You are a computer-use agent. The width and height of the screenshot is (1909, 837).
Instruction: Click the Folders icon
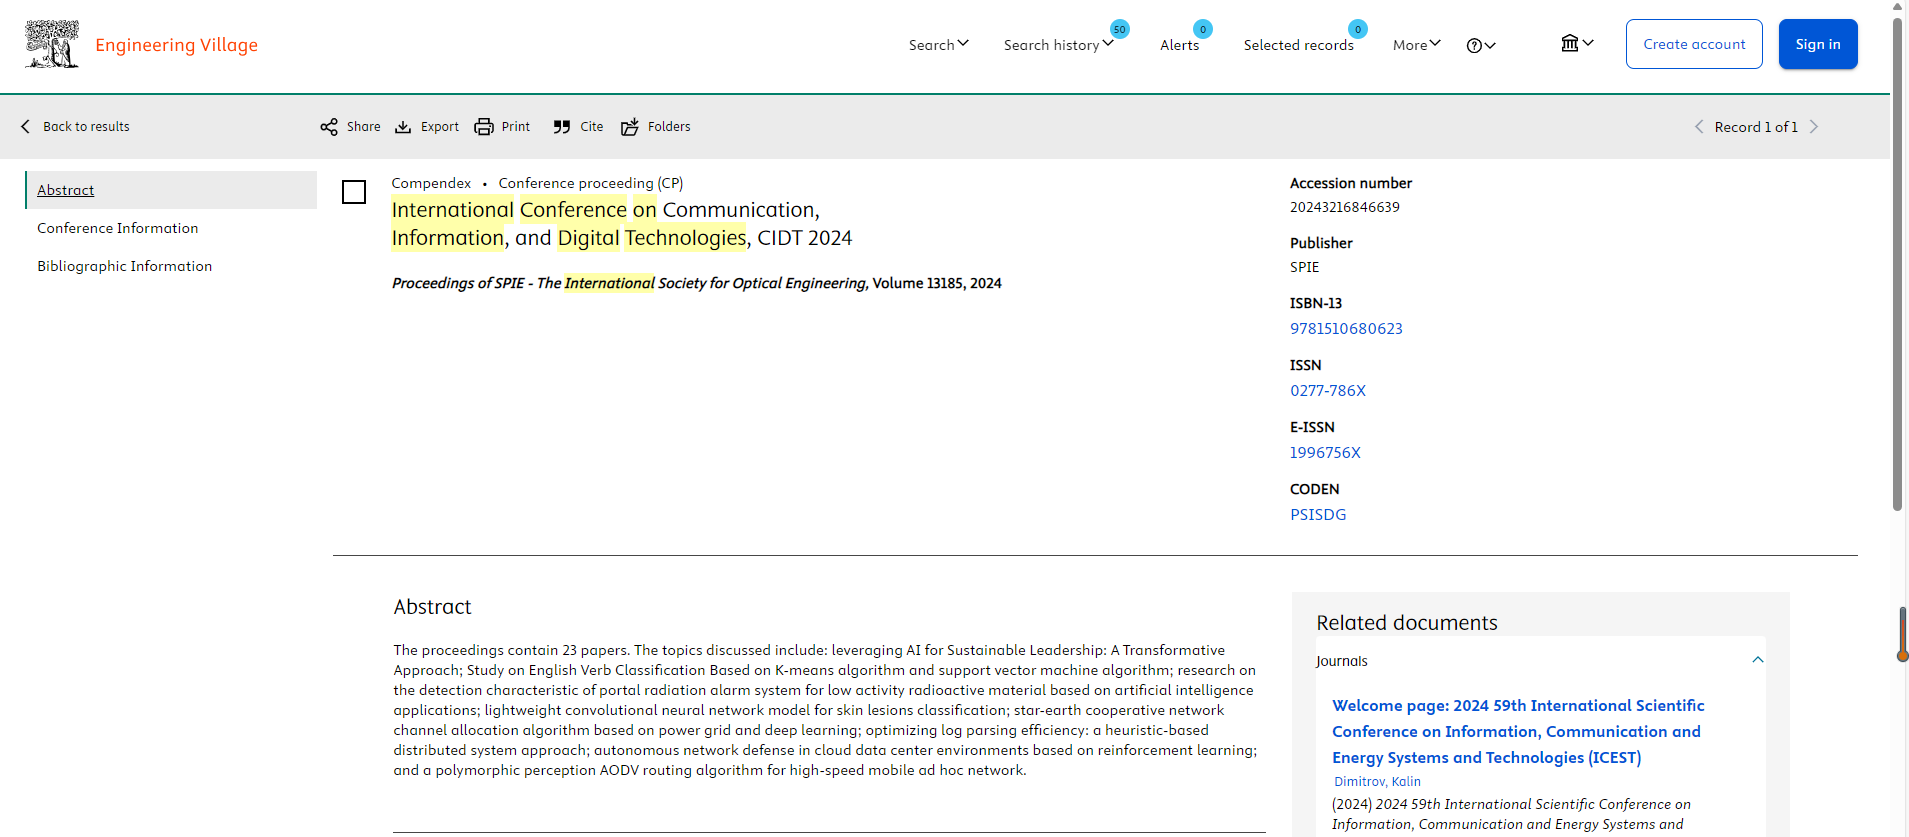(x=630, y=127)
